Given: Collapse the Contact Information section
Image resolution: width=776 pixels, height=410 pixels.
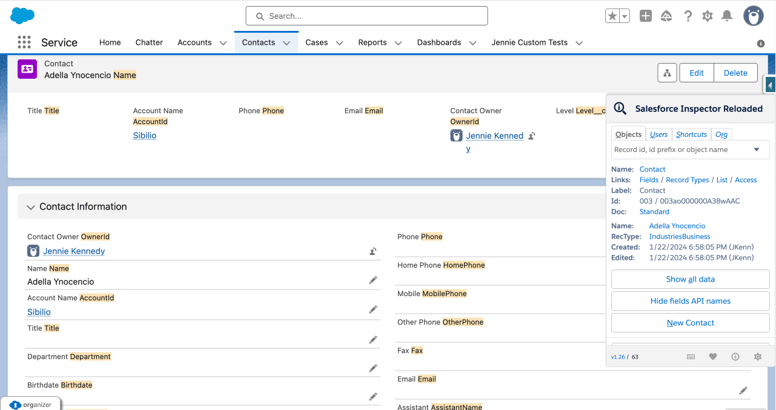Looking at the screenshot, I should pos(31,207).
